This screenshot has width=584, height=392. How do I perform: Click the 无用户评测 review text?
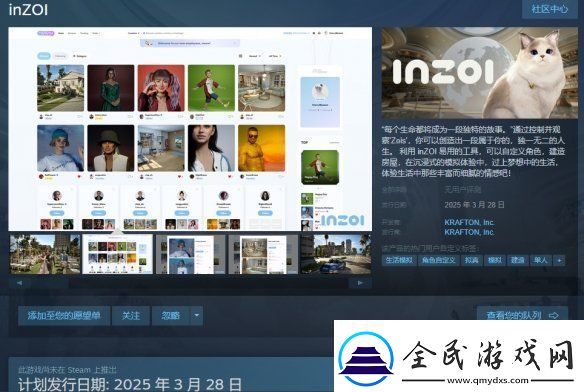[463, 190]
